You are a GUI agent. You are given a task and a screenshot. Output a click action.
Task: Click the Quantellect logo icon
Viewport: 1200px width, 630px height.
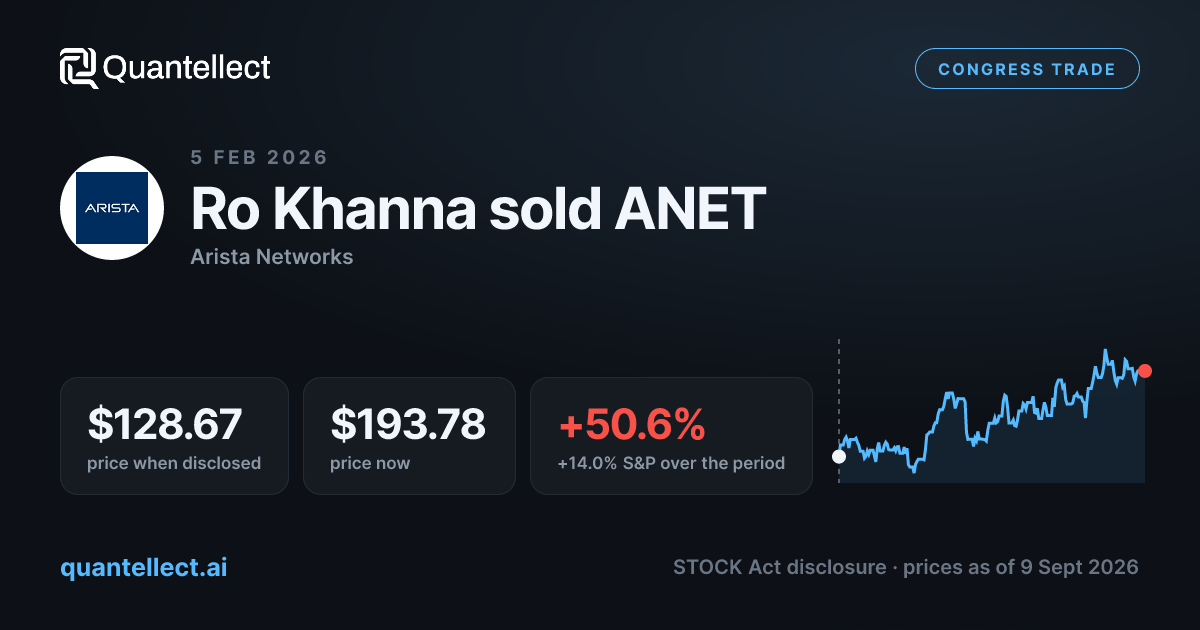[79, 68]
